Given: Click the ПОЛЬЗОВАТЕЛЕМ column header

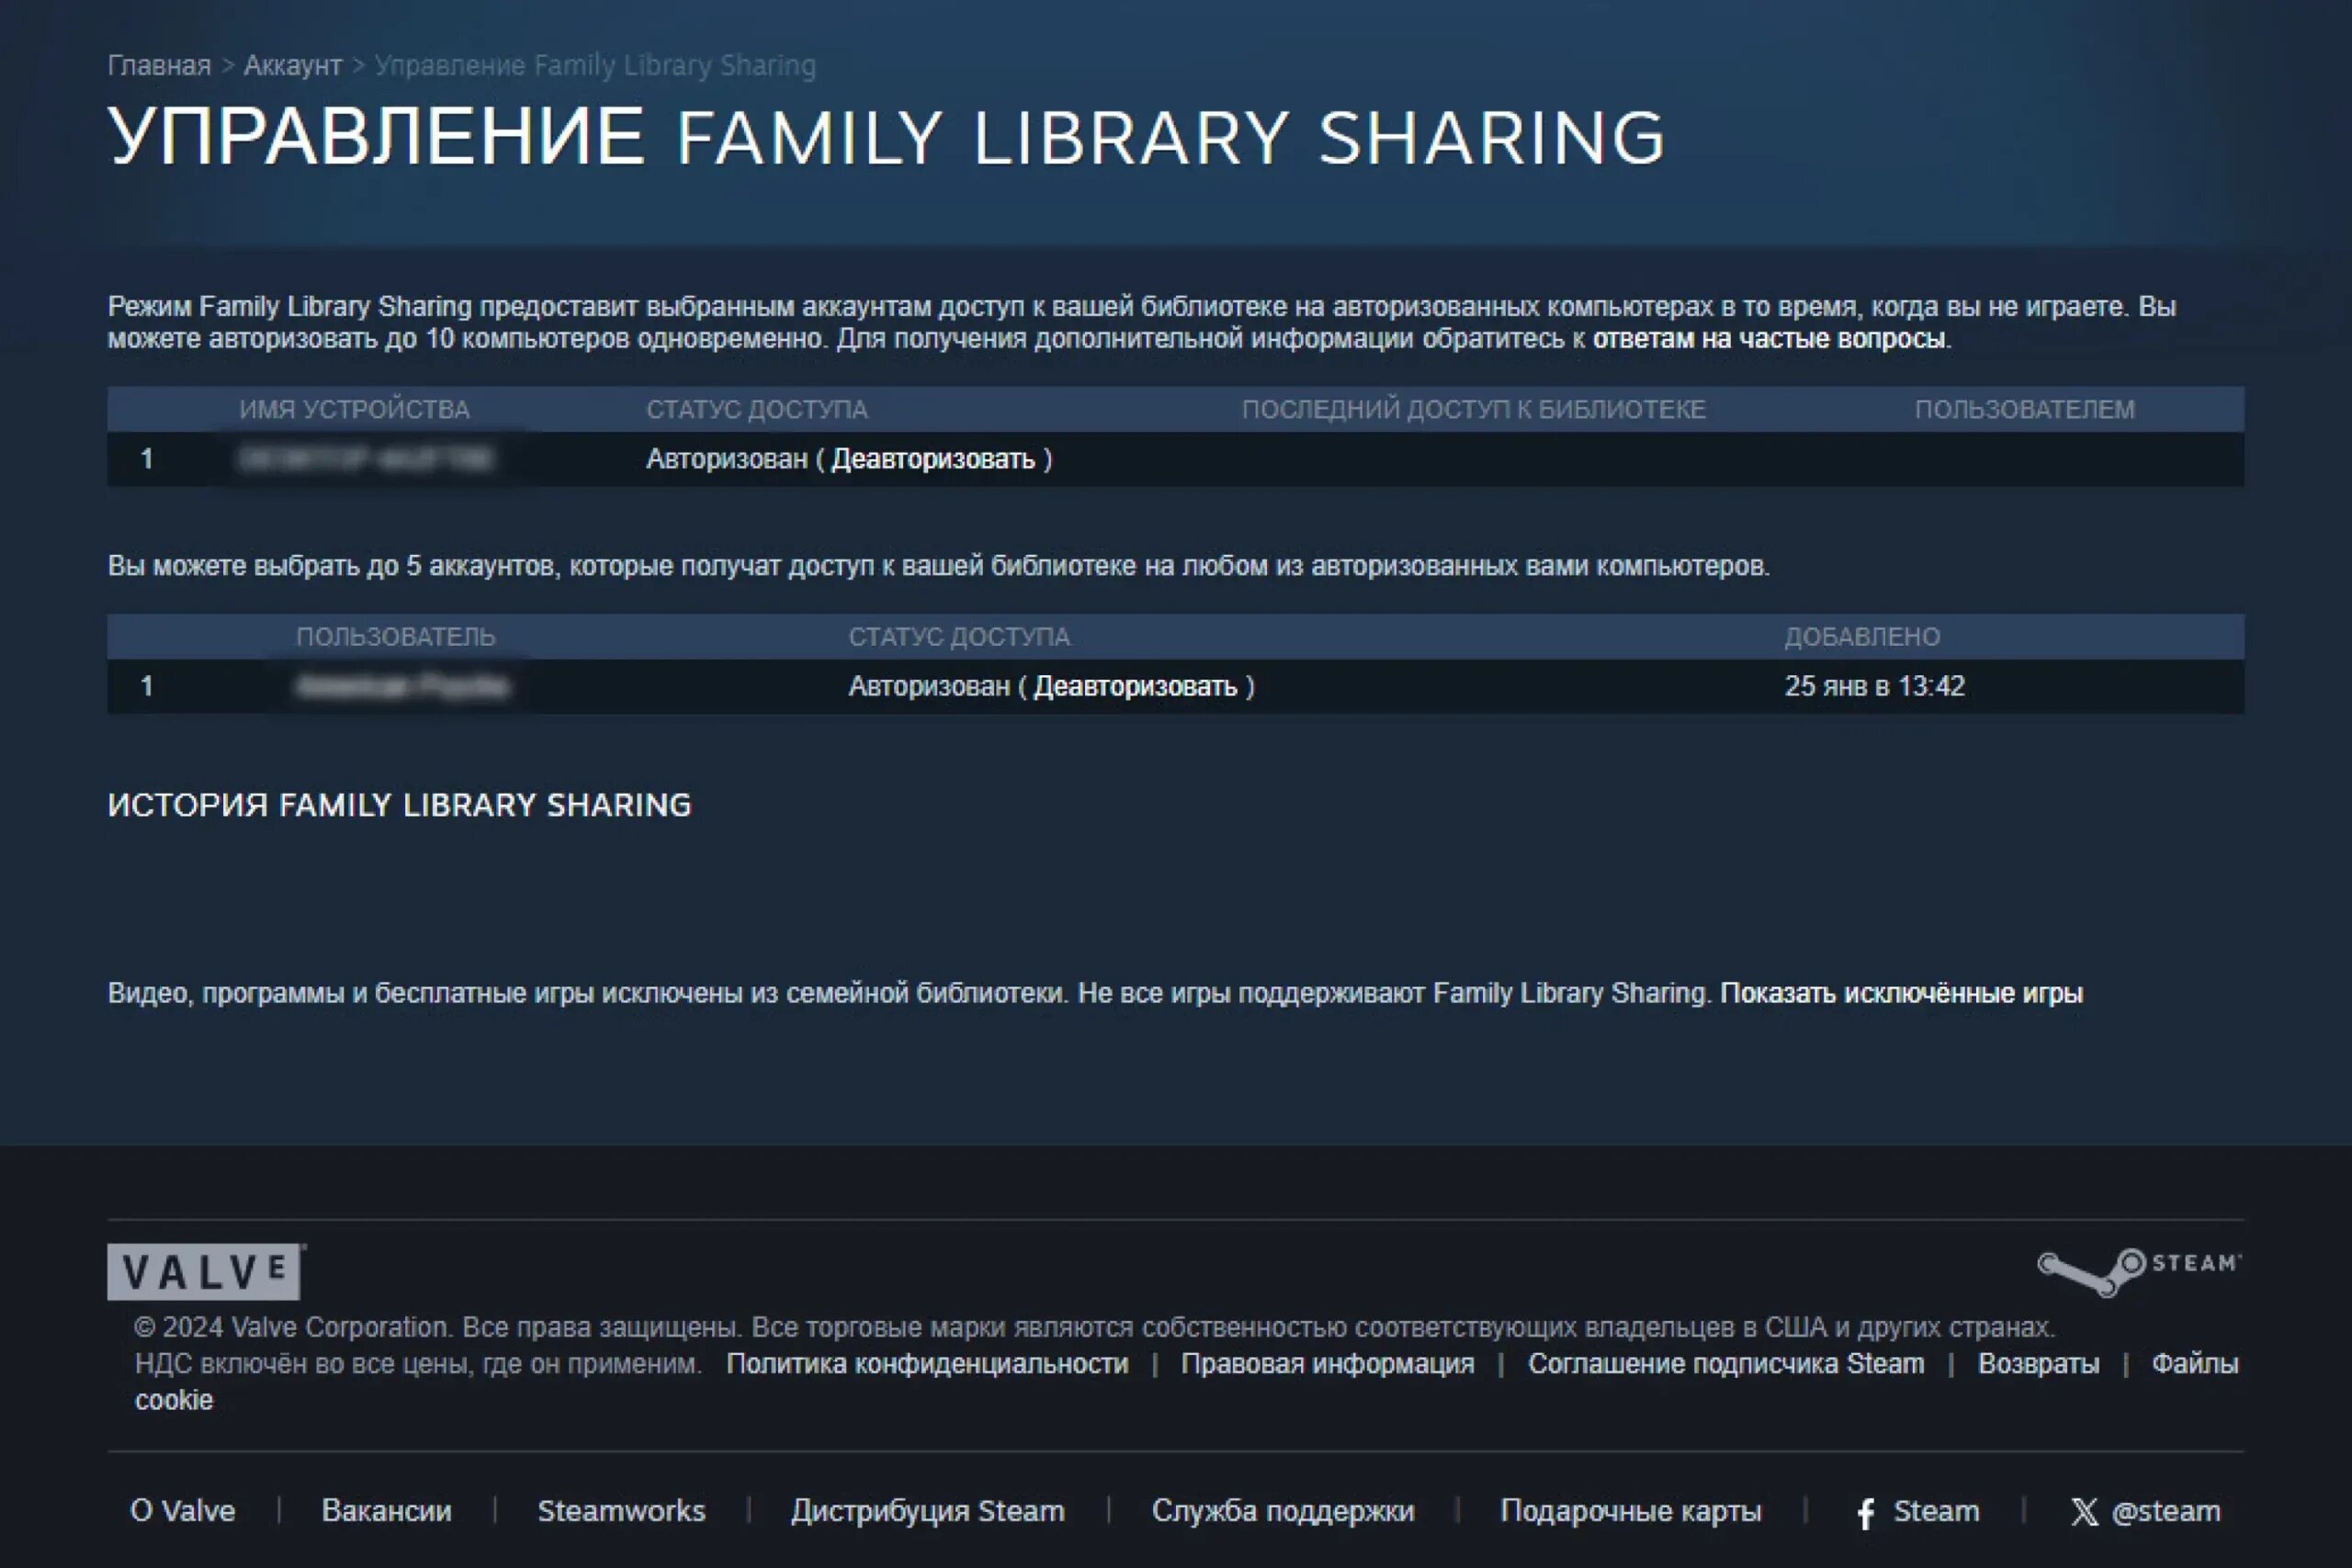Looking at the screenshot, I should [x=2024, y=409].
